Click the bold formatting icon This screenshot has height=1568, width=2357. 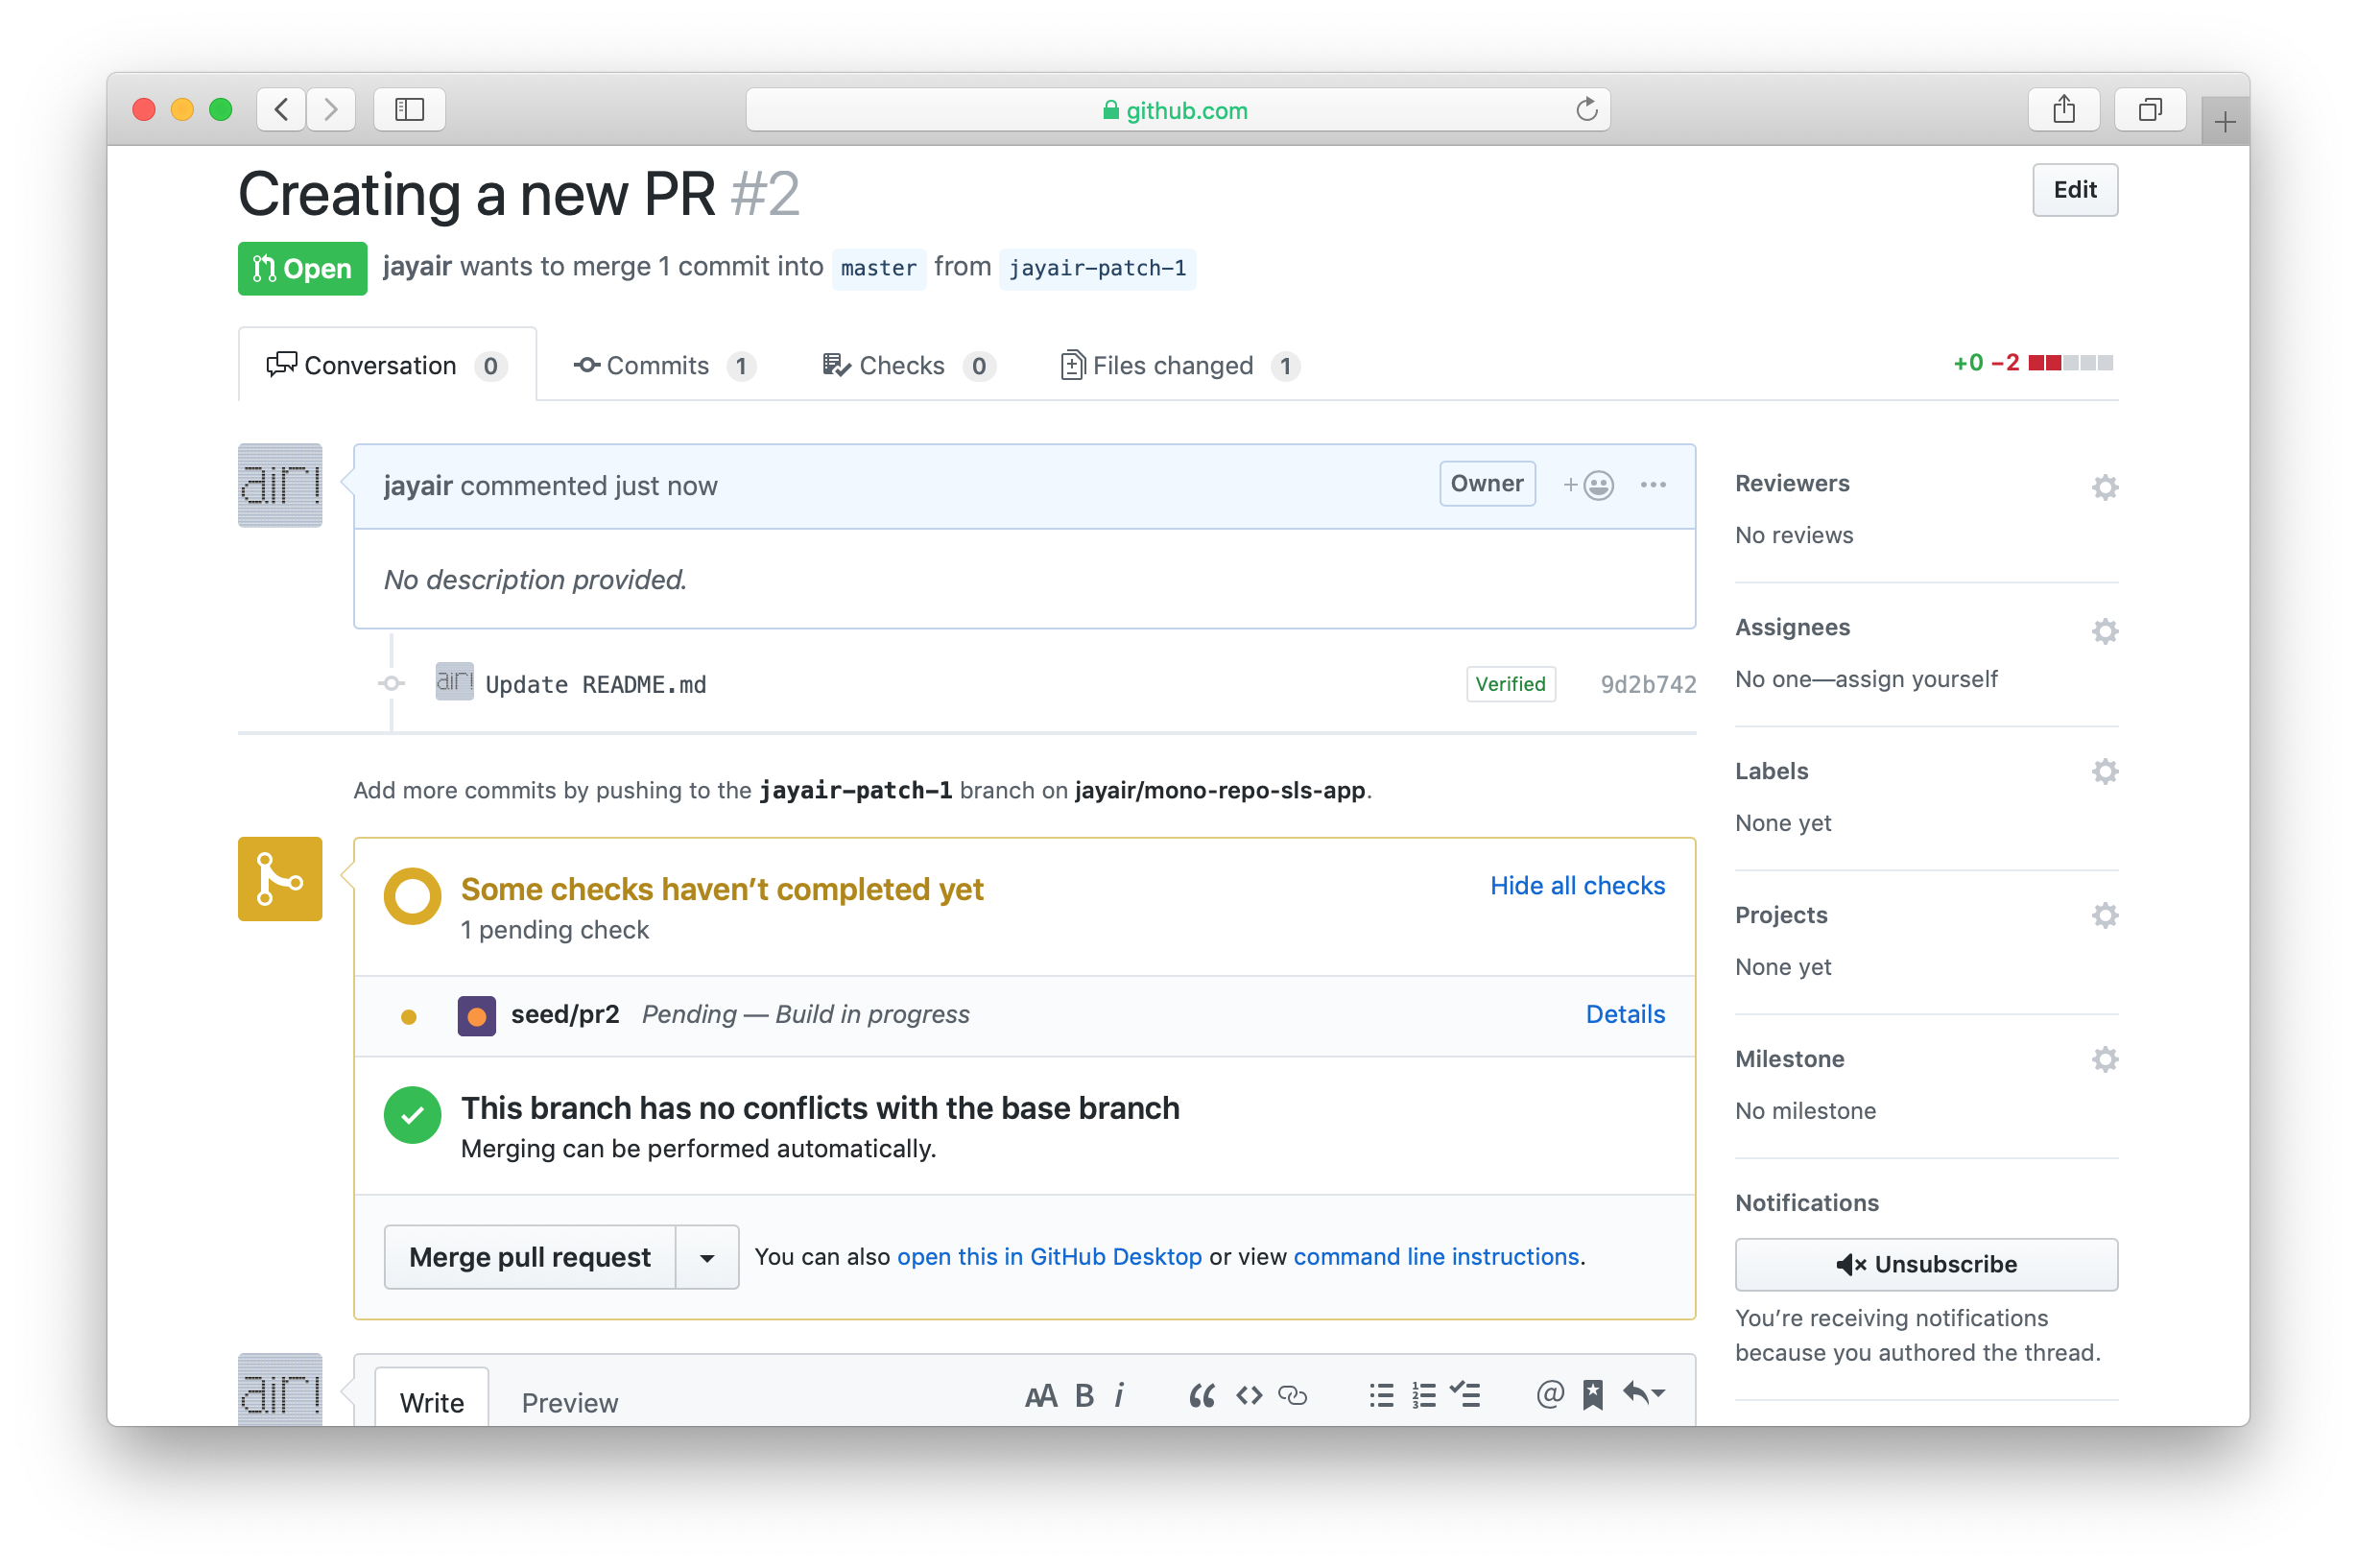point(1084,1395)
